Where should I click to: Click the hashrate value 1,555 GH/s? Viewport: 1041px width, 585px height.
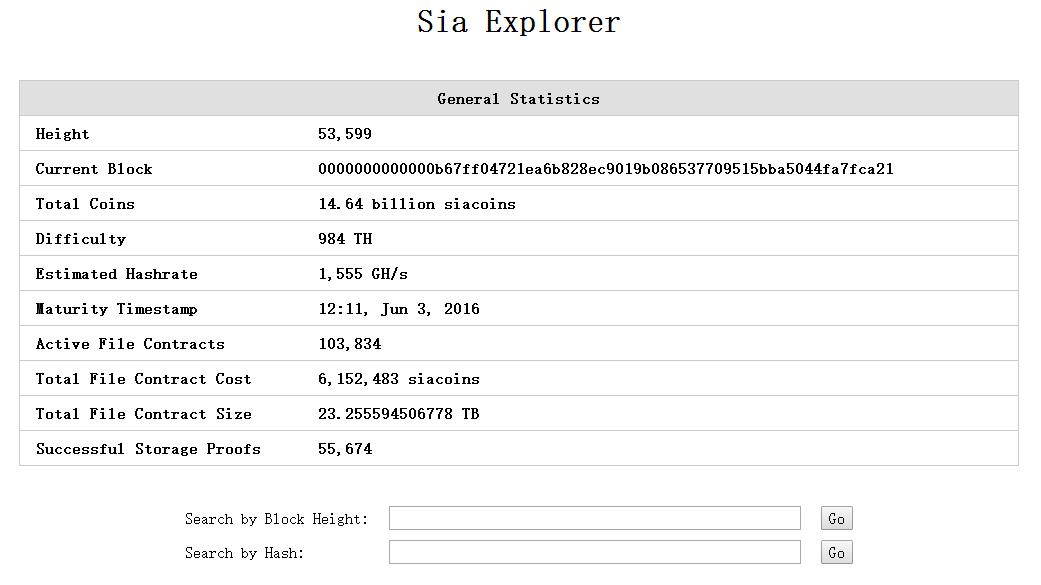(362, 274)
